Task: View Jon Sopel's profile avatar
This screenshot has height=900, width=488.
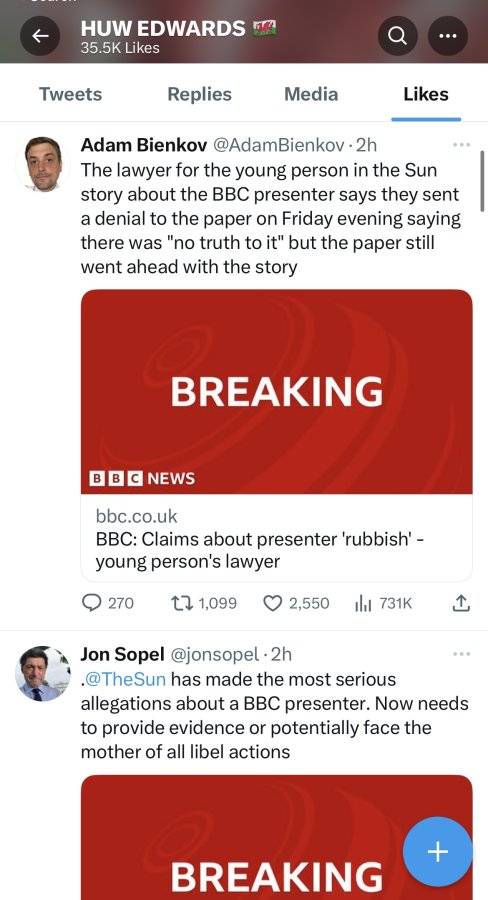Action: [x=42, y=674]
